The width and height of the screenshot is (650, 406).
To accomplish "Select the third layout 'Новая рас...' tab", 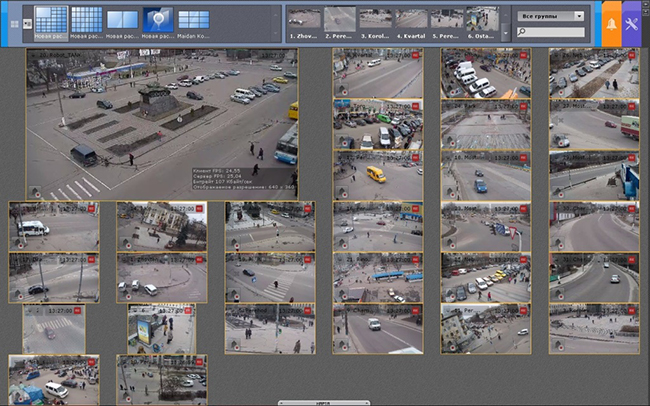I will (x=122, y=21).
